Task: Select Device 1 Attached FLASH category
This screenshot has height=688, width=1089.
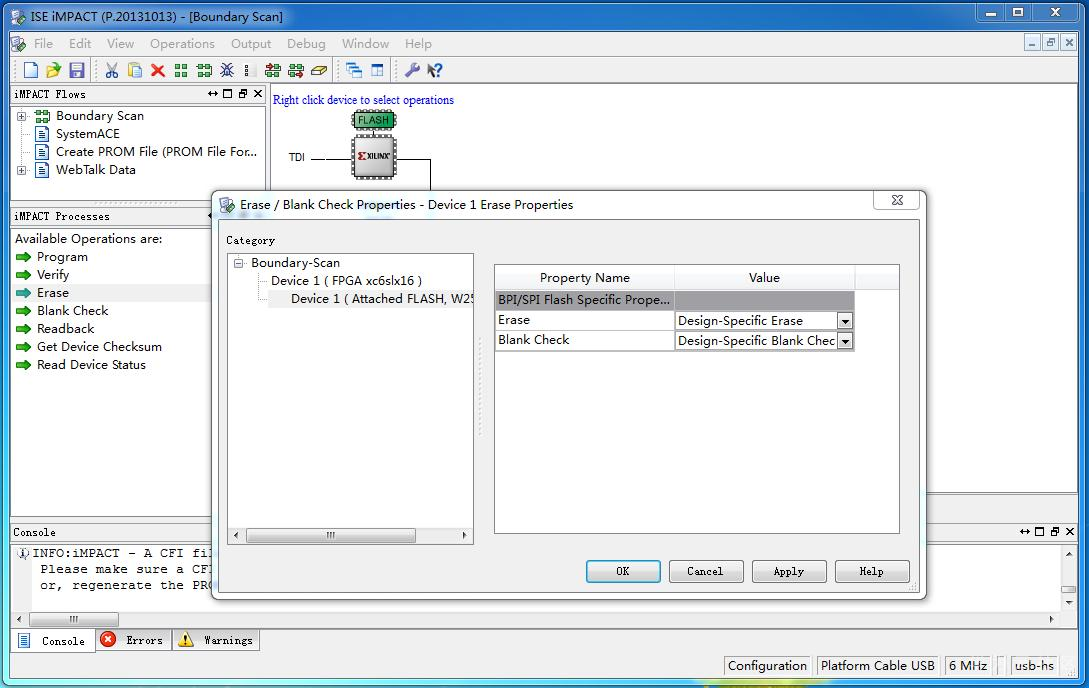Action: 381,299
